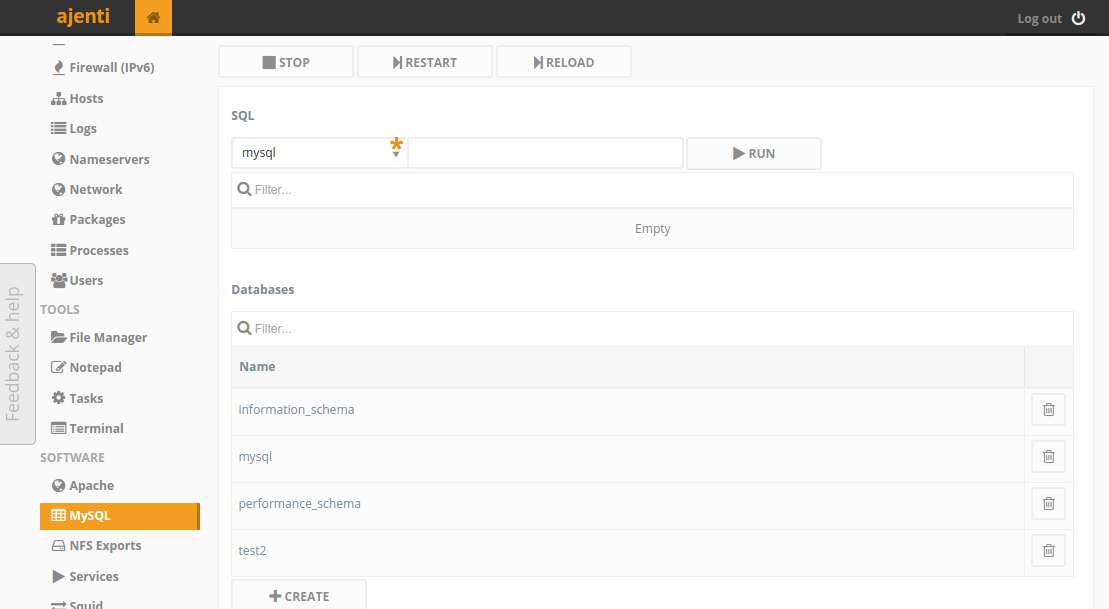Click the Users group icon
Screen dimensions: 1109x609
[59, 280]
